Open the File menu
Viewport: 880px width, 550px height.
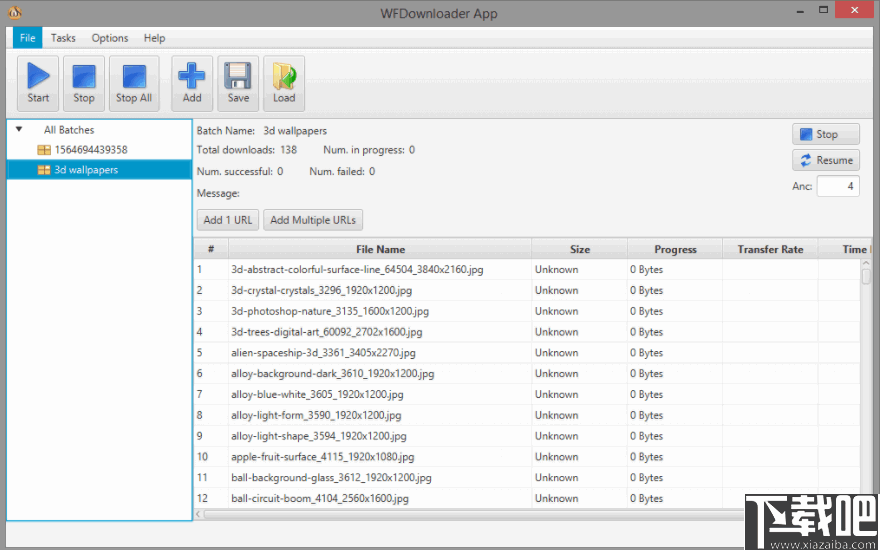pyautogui.click(x=28, y=38)
